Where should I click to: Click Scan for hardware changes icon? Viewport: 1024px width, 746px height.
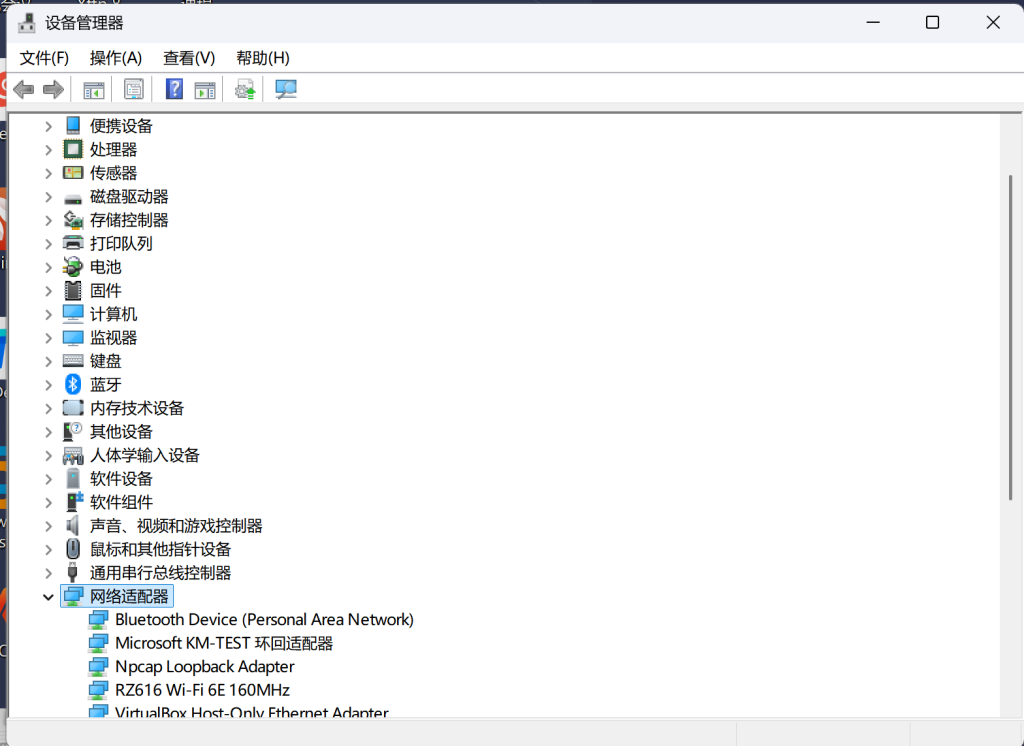[286, 90]
